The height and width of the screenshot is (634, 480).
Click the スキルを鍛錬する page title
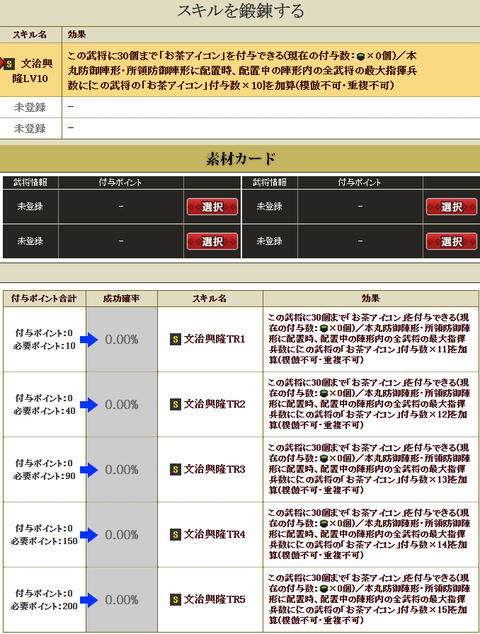coord(241,11)
